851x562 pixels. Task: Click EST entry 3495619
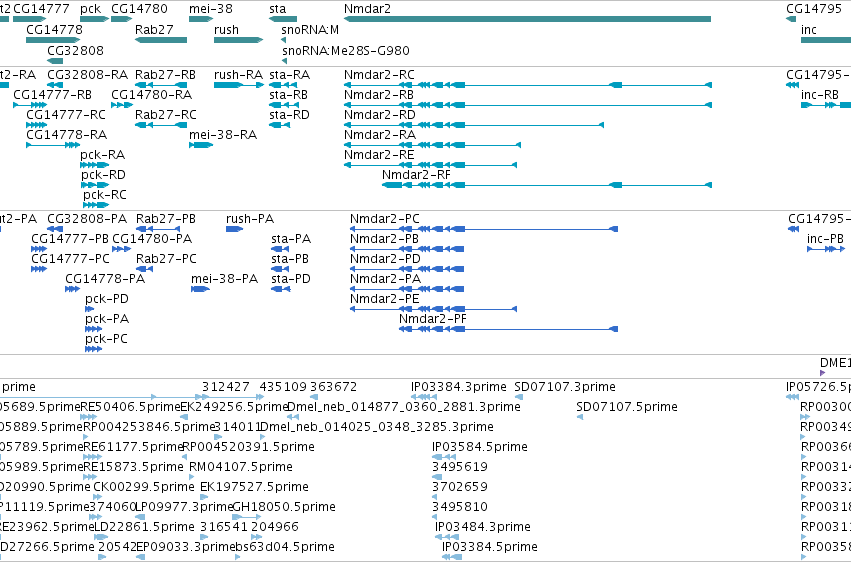coord(460,467)
